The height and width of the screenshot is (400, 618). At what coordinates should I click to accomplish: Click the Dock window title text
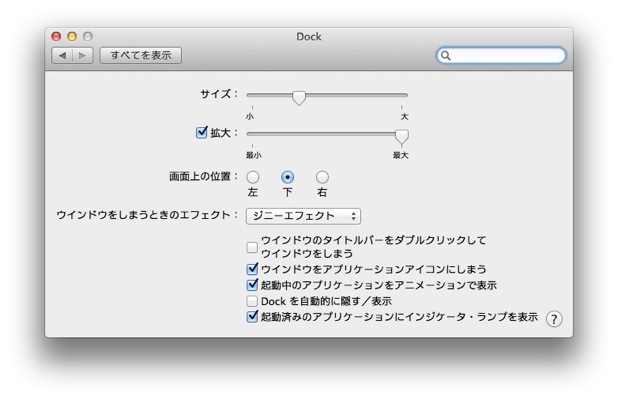tap(309, 37)
